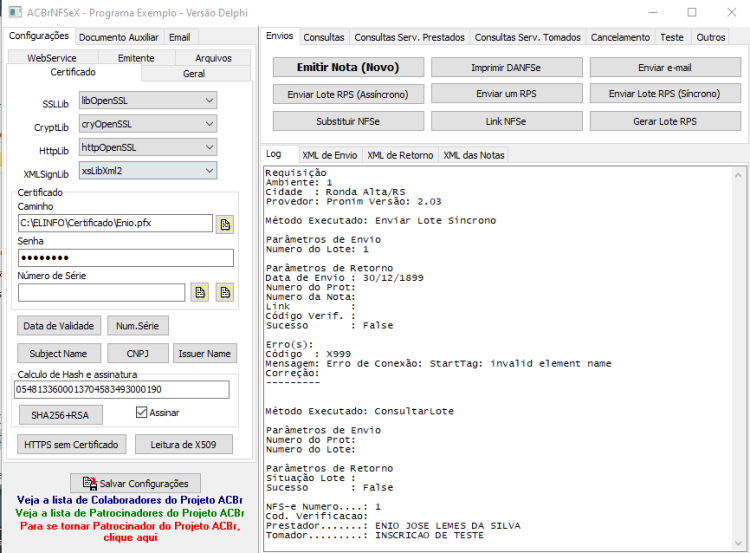This screenshot has width=750, height=553.
Task: Show the XML de Retorno tab
Action: tap(400, 155)
